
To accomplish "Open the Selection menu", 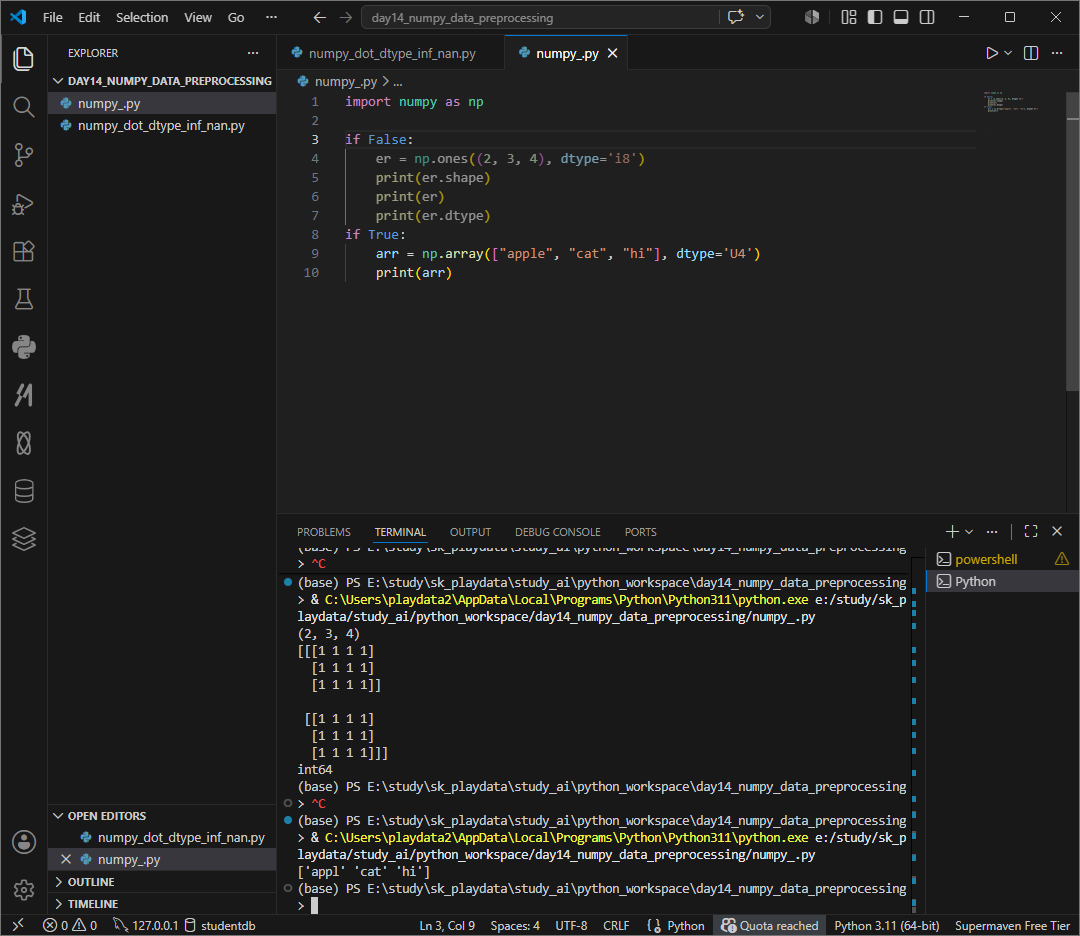I will pyautogui.click(x=142, y=17).
